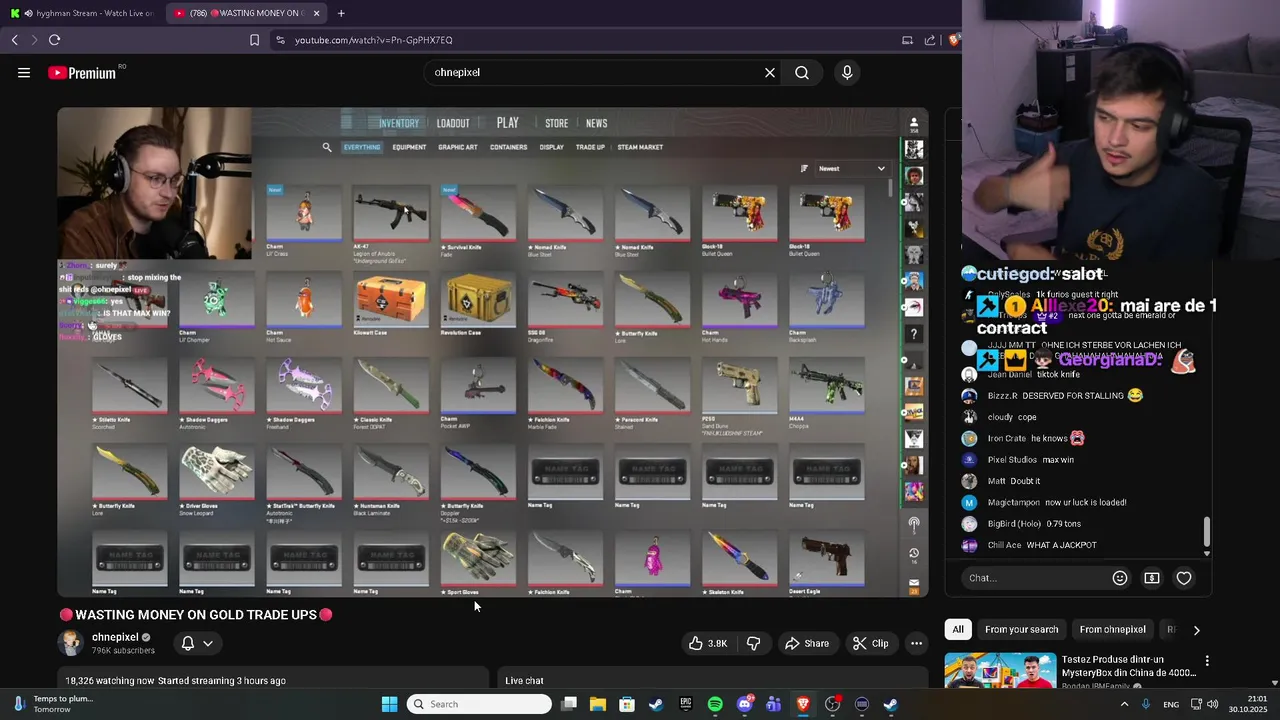Open the taskbar weather widget 'Temps to plum...'
1280x720 pixels.
55,704
